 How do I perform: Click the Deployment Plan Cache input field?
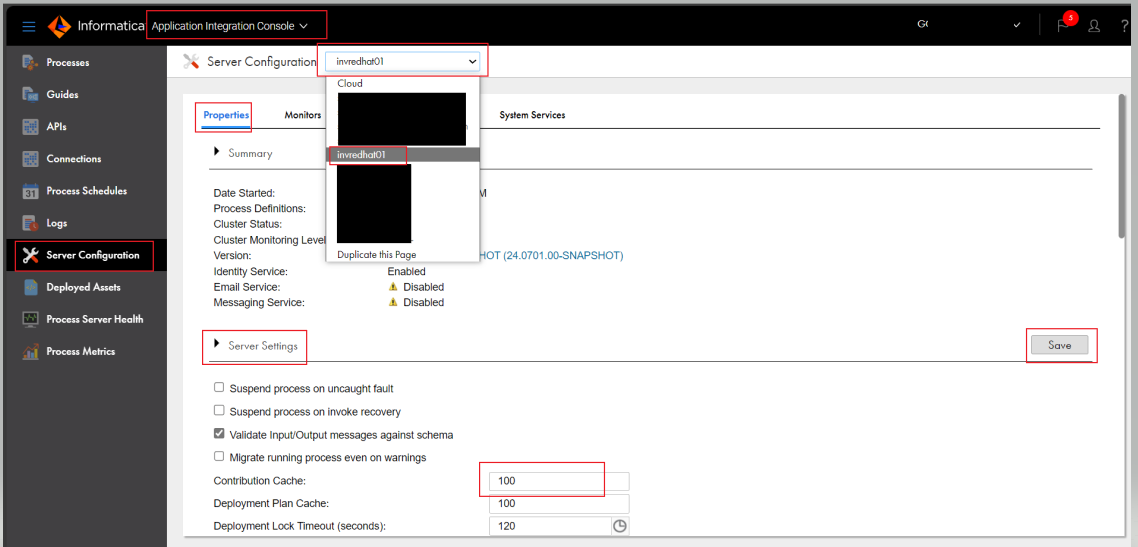(560, 503)
